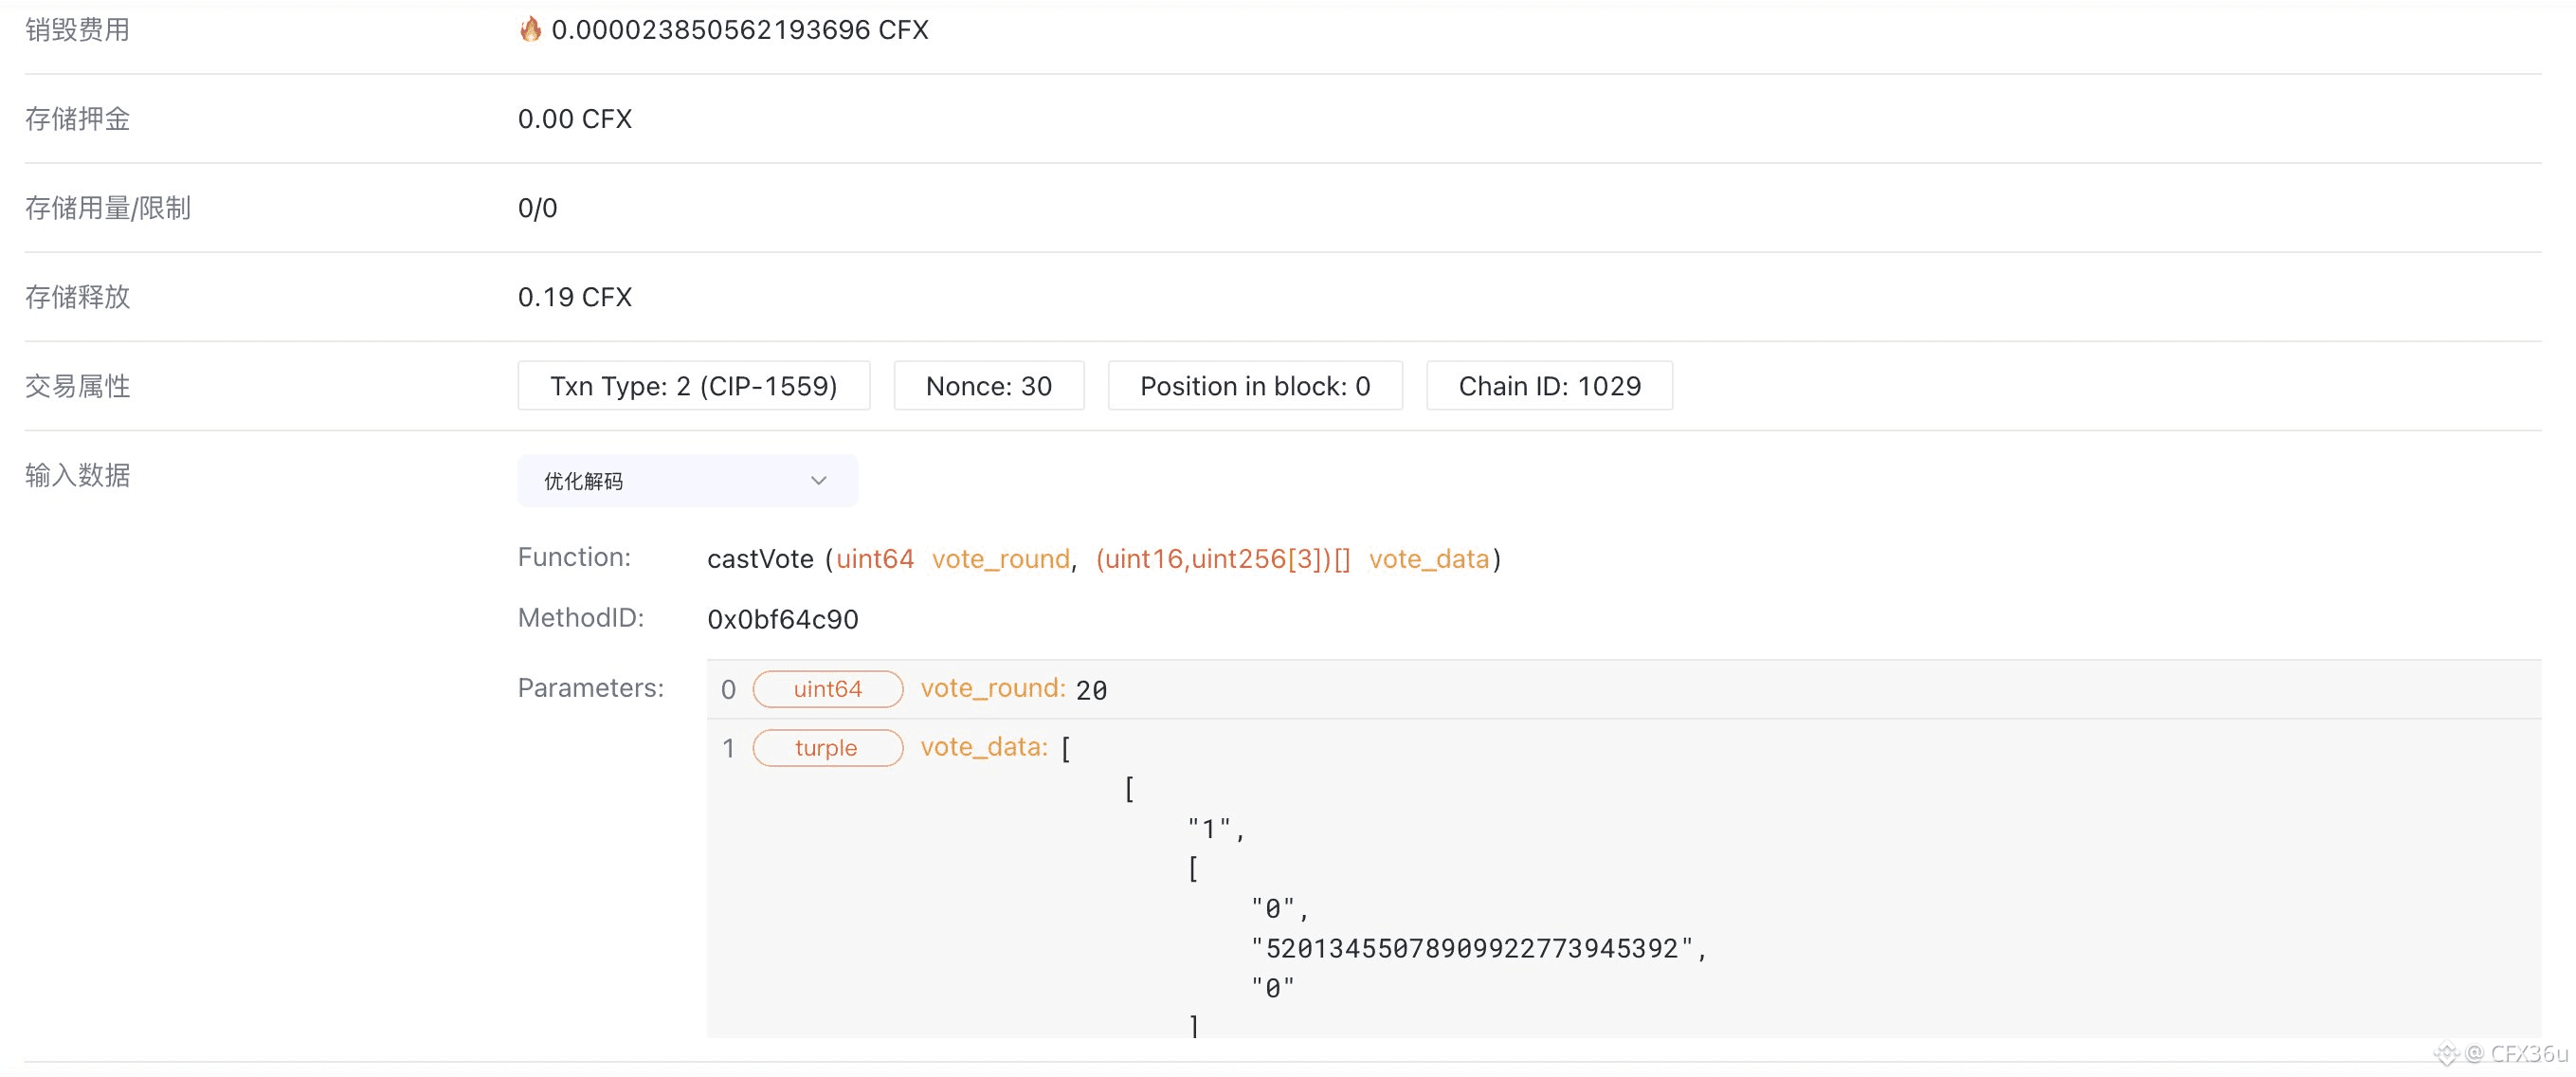Click the burn fee flame icon
2576x1077 pixels.
coord(530,29)
